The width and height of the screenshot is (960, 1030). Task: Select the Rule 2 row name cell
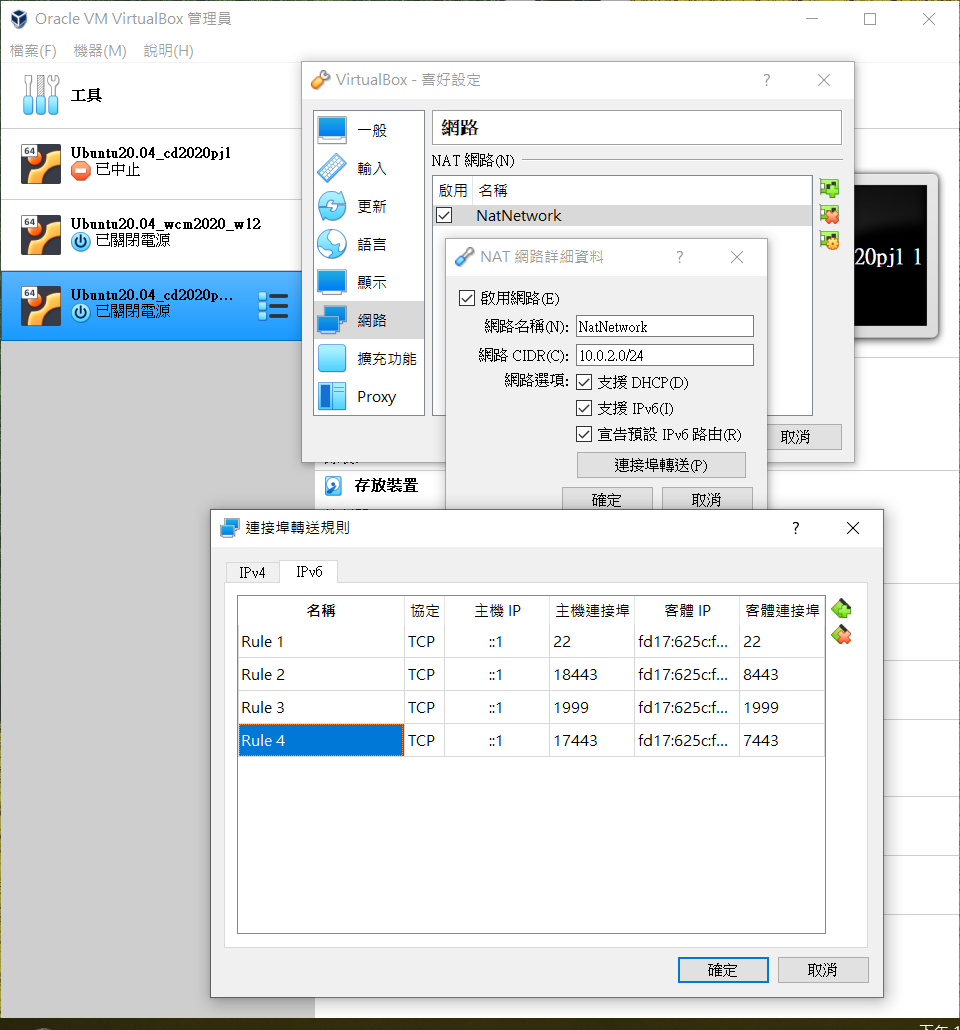320,675
